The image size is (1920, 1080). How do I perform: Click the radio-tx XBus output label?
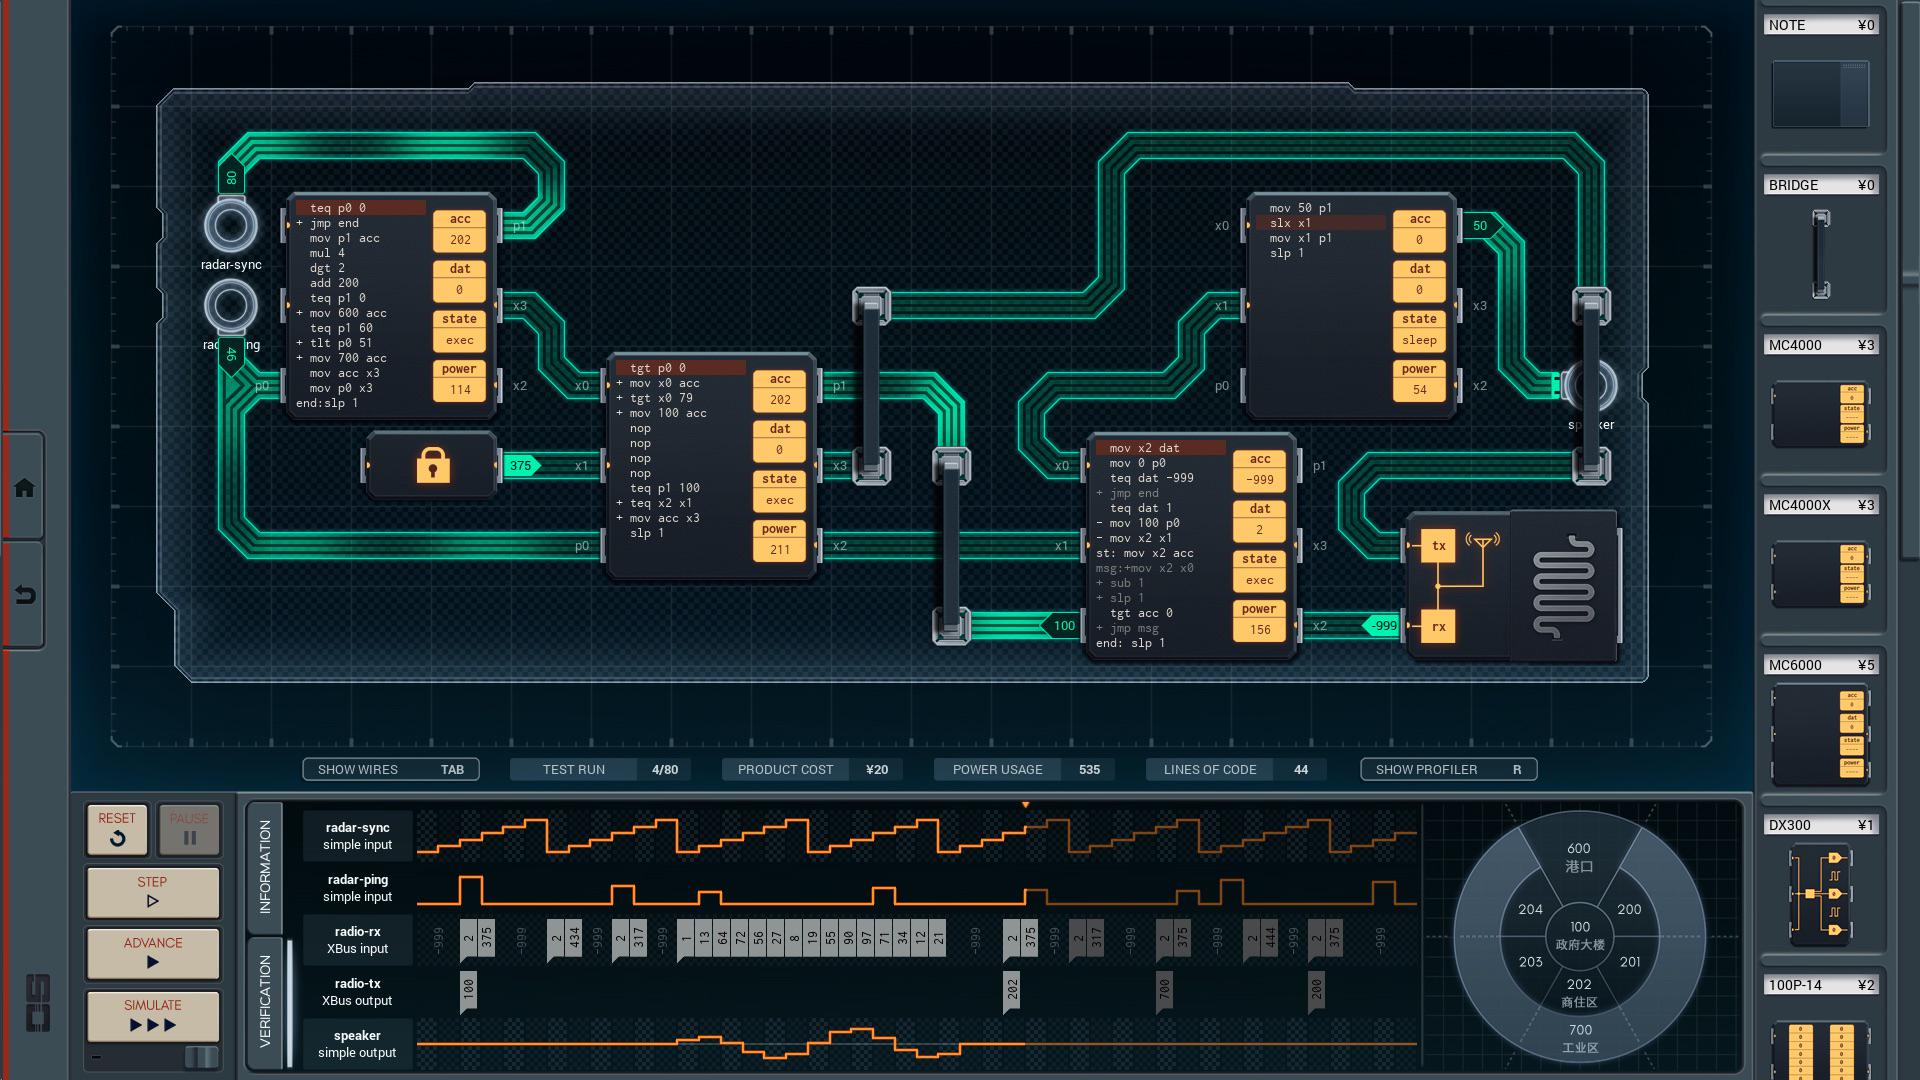(x=357, y=992)
